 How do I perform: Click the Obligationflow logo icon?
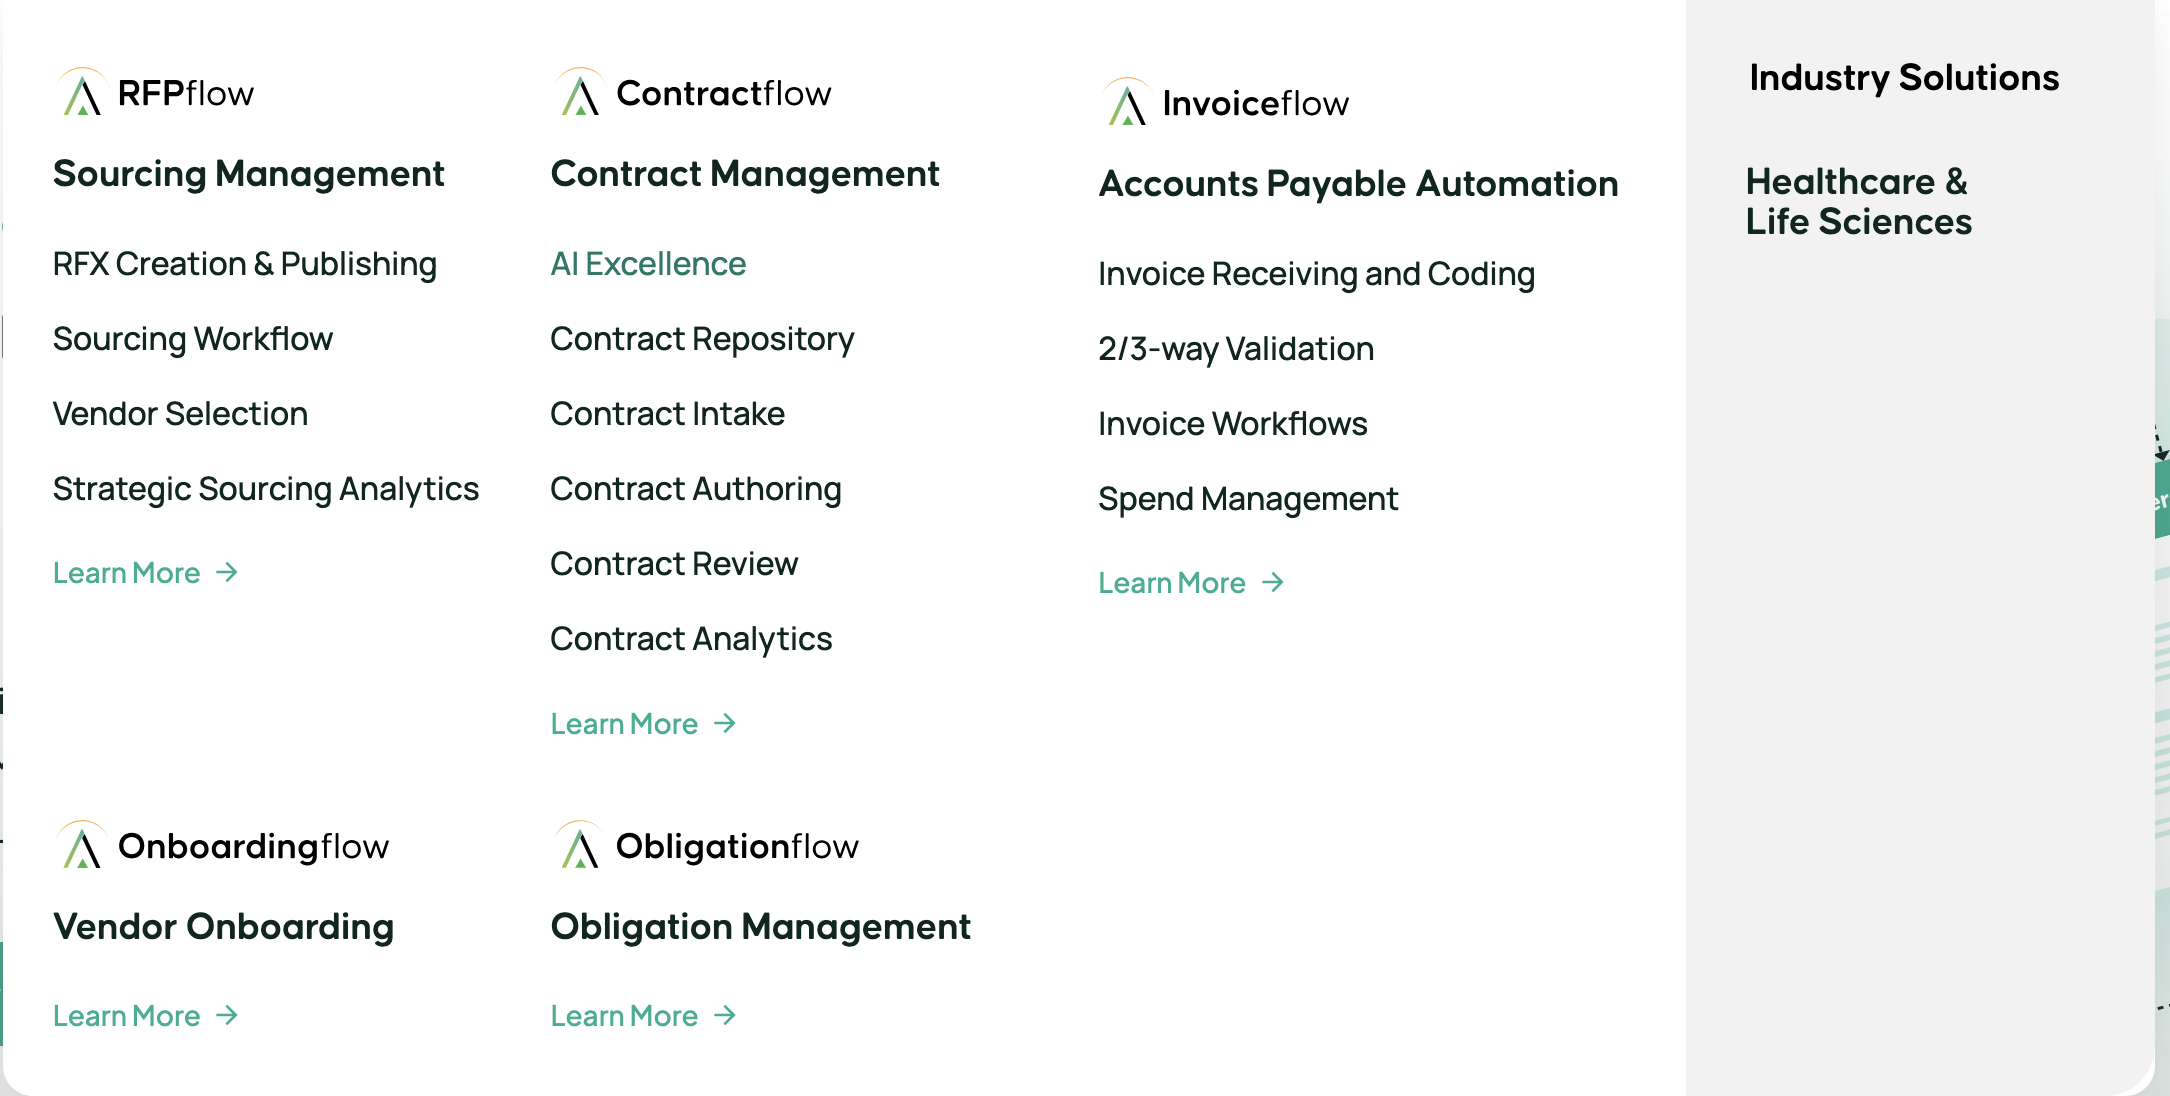click(x=580, y=847)
